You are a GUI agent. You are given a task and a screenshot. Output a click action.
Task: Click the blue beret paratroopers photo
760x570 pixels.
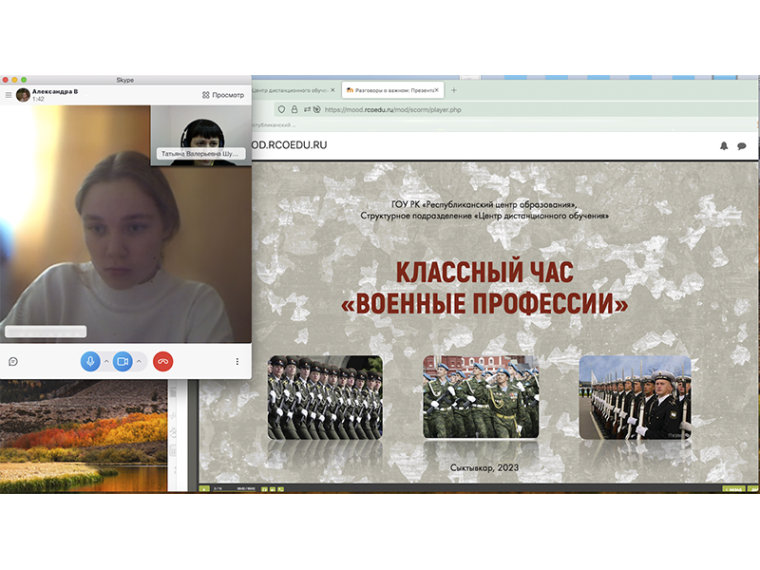481,397
